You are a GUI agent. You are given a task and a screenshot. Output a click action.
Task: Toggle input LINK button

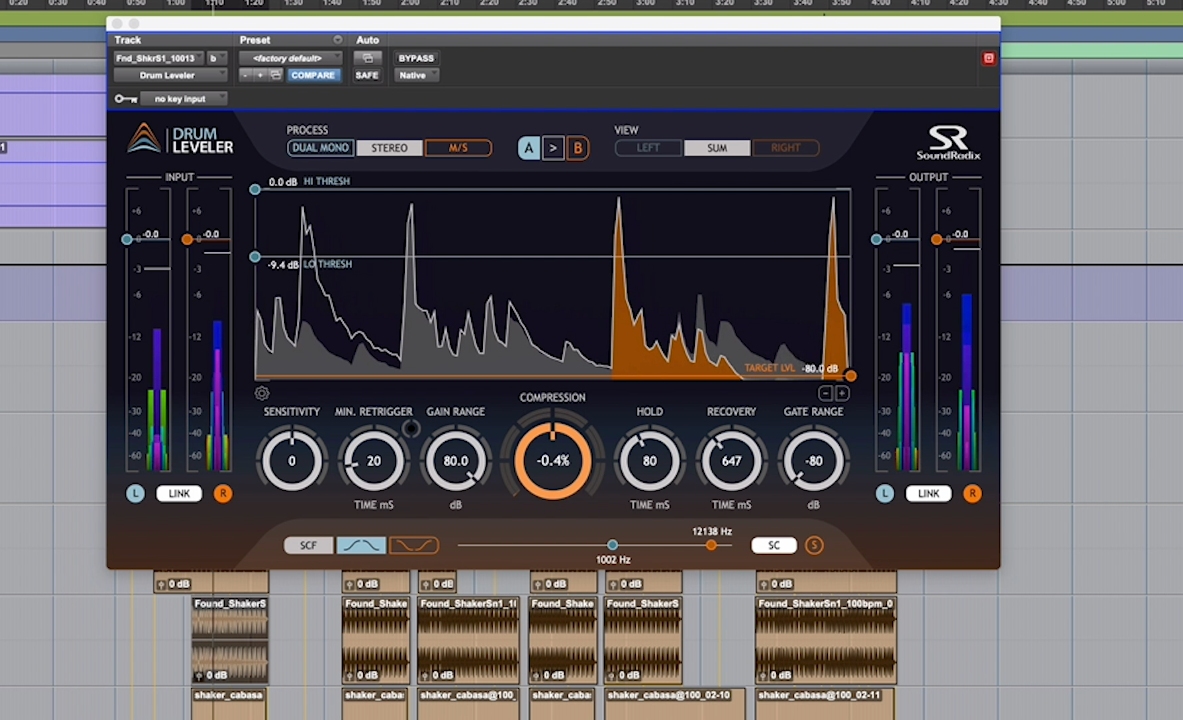tap(179, 494)
